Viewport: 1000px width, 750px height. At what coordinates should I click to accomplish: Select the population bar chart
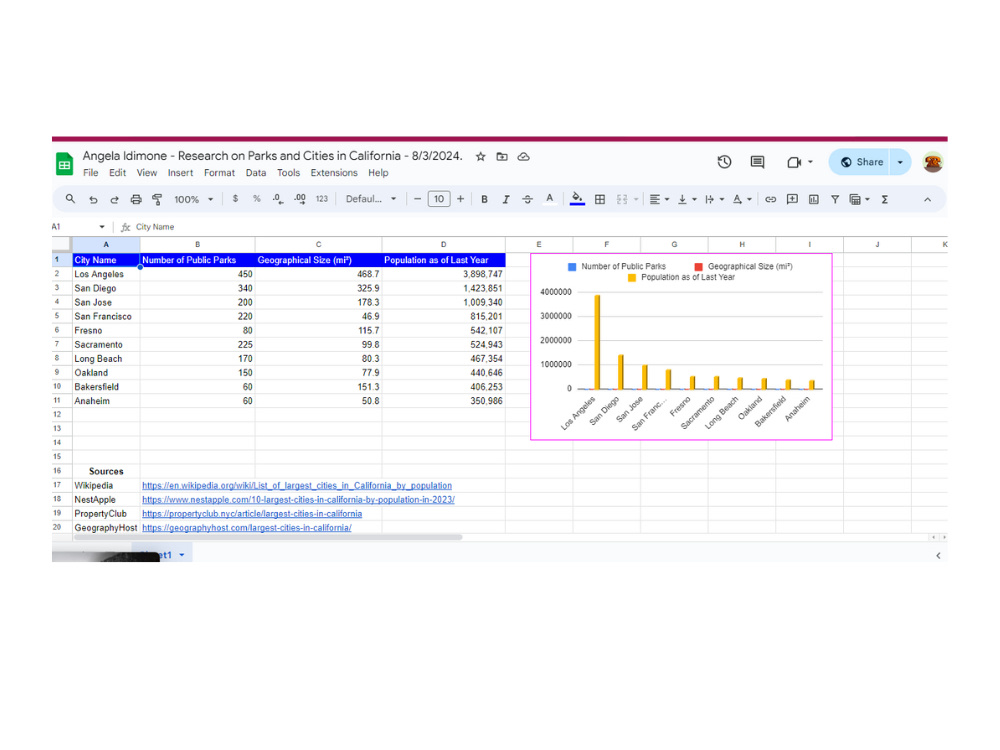[681, 346]
